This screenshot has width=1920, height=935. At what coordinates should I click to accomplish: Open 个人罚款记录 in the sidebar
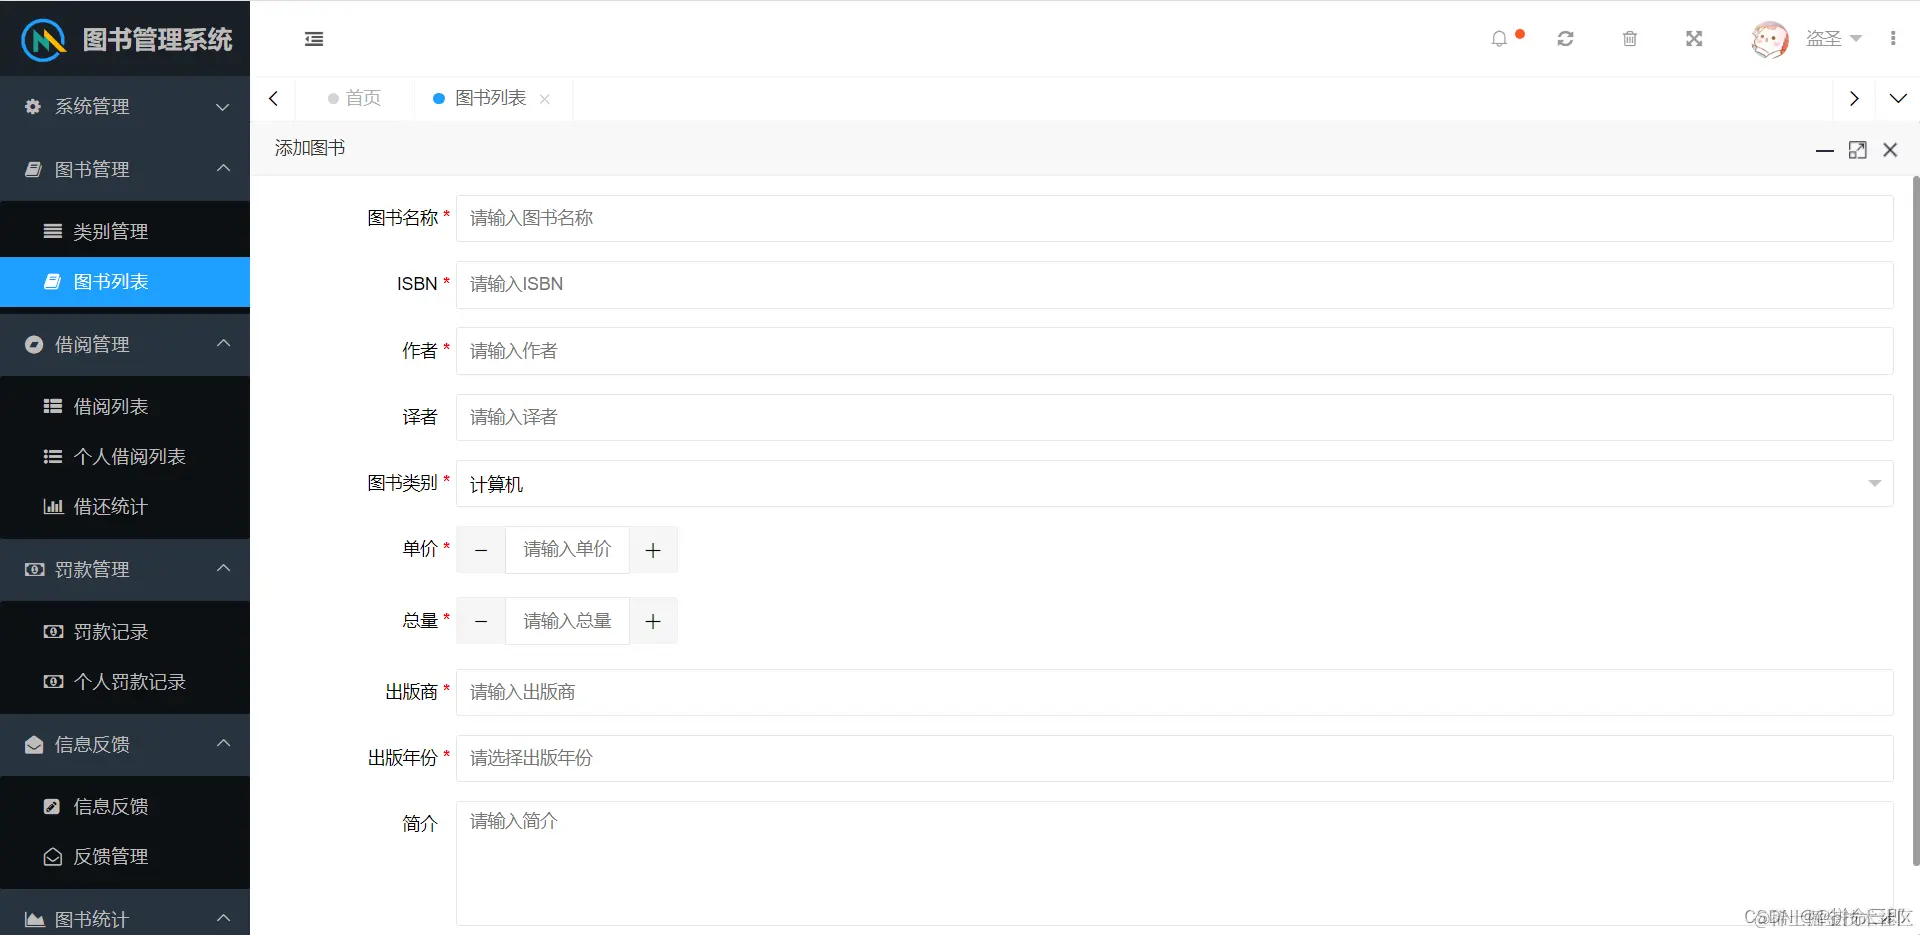point(125,681)
